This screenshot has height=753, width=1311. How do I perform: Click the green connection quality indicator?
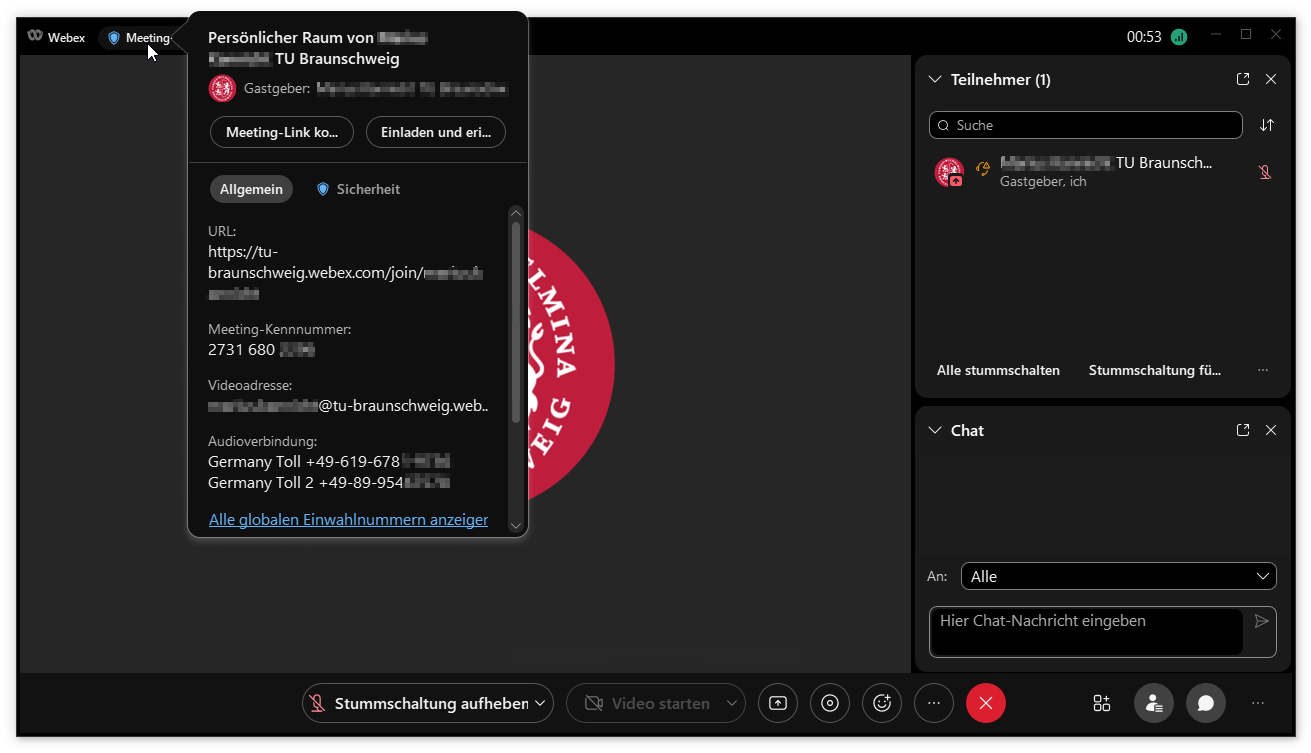coord(1179,37)
